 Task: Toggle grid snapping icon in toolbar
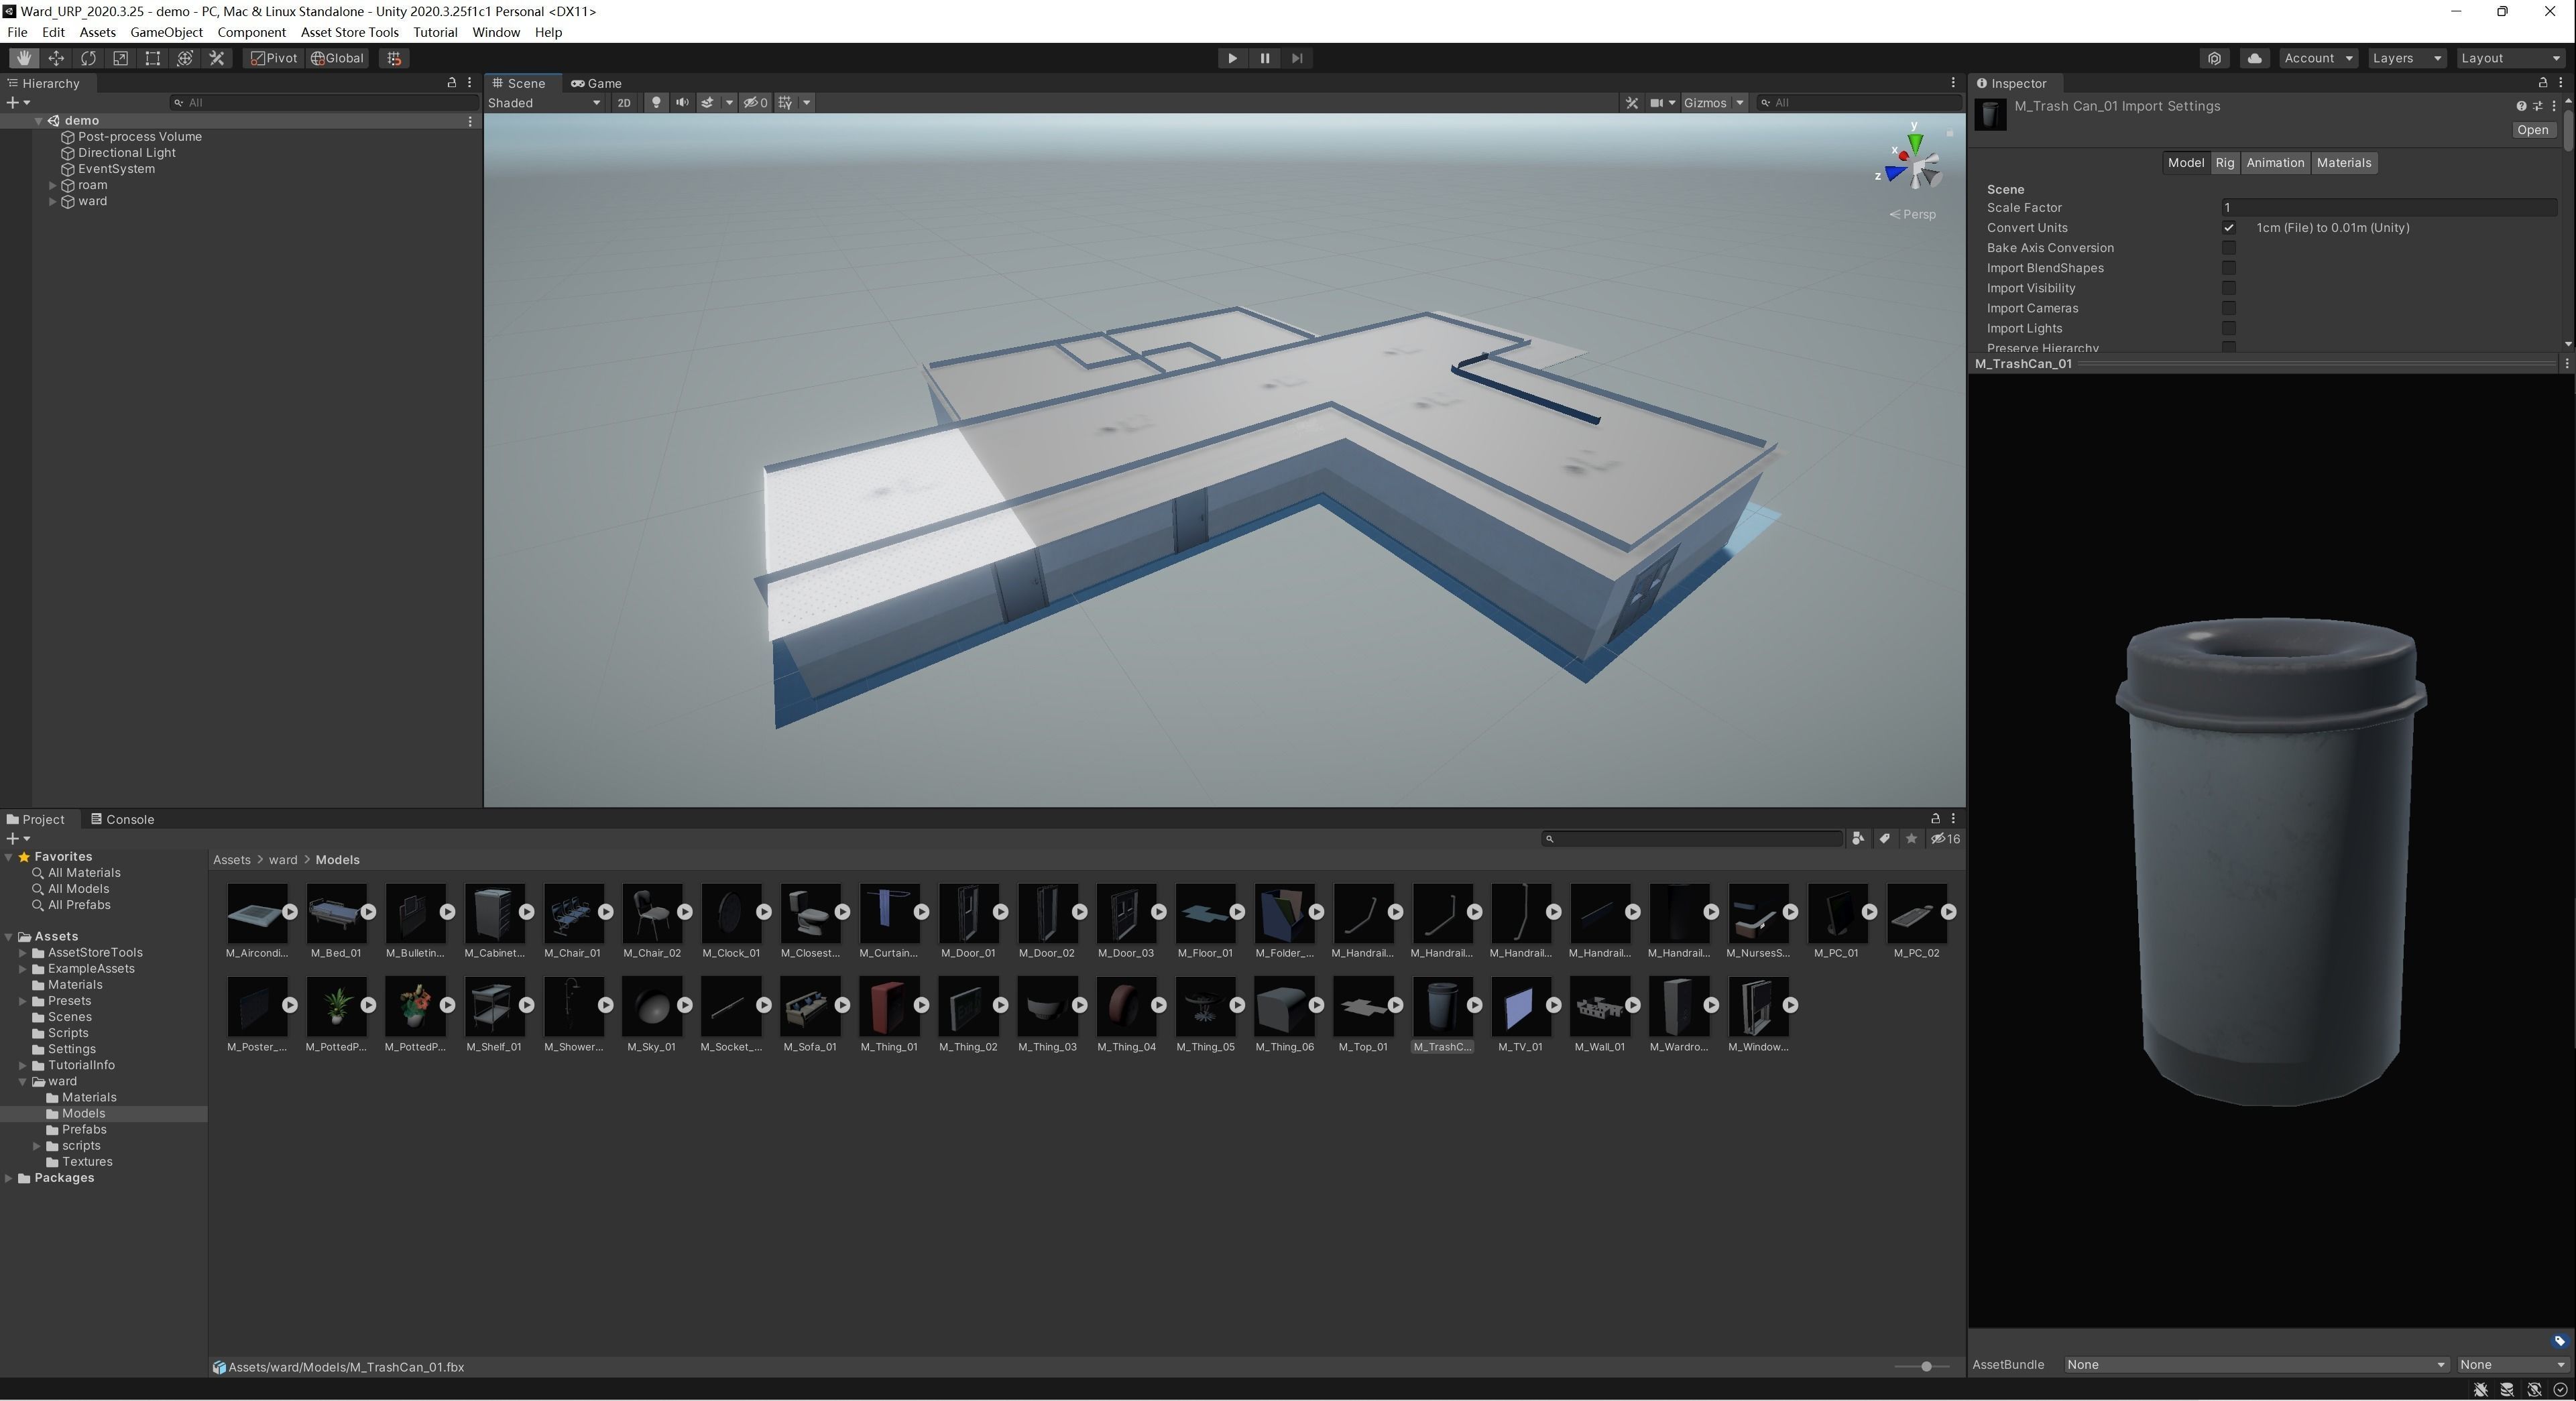[x=394, y=58]
